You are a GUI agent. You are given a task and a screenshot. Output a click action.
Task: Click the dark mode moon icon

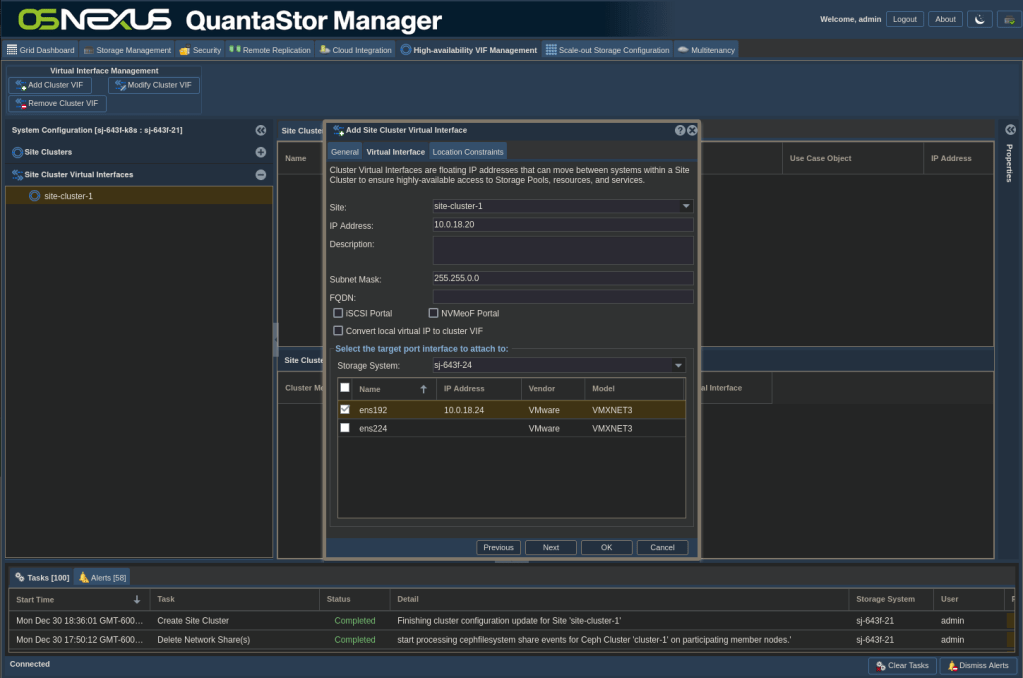pos(980,19)
